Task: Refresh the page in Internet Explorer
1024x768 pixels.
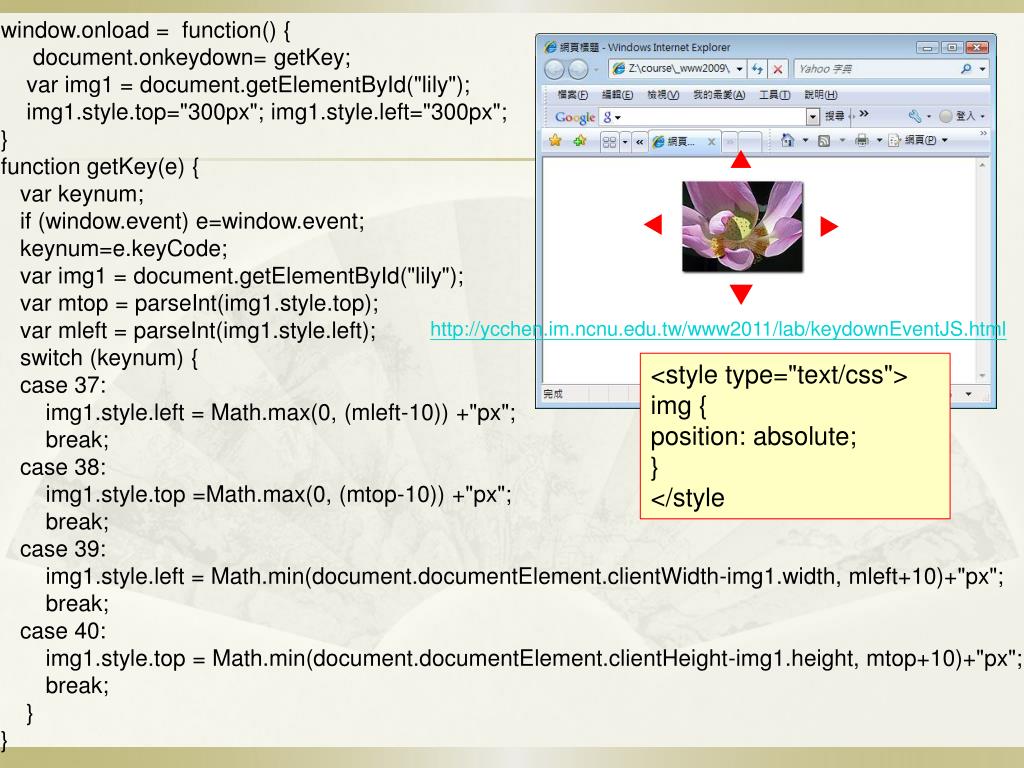Action: point(757,69)
